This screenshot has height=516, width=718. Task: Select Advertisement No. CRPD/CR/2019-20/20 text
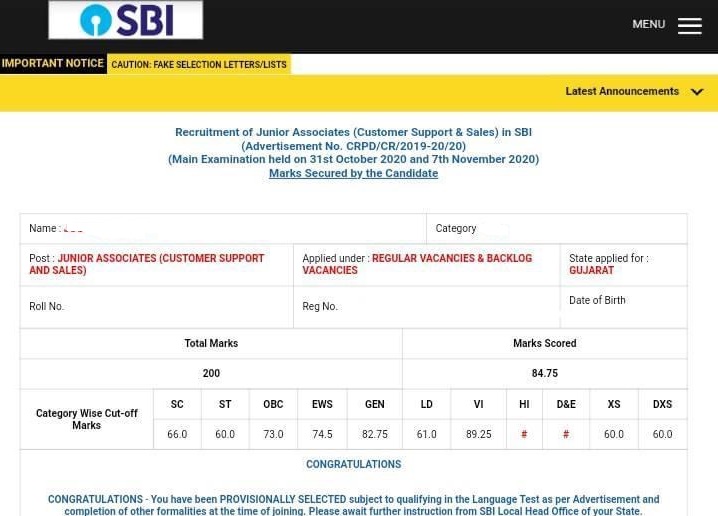point(353,146)
